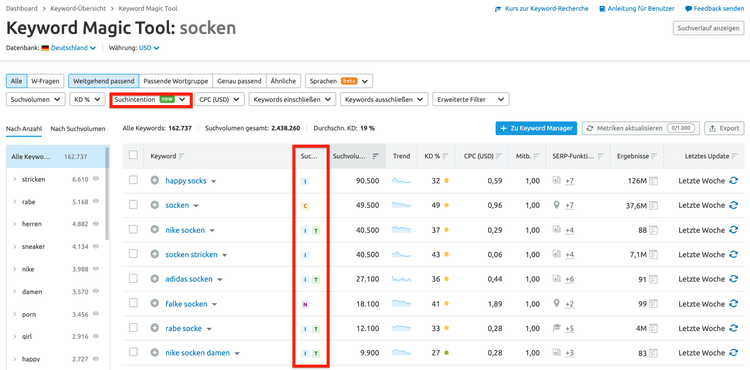Add 'socken stricken' with its plus icon
The image size is (750, 370).
coord(154,255)
